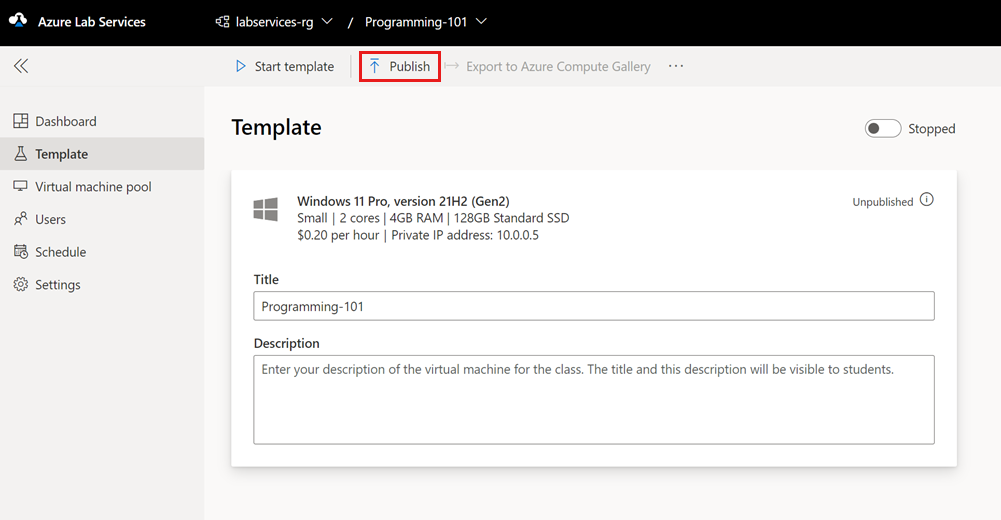Click Export to Azure Compute Gallery
The width and height of the screenshot is (1001, 520).
click(557, 66)
